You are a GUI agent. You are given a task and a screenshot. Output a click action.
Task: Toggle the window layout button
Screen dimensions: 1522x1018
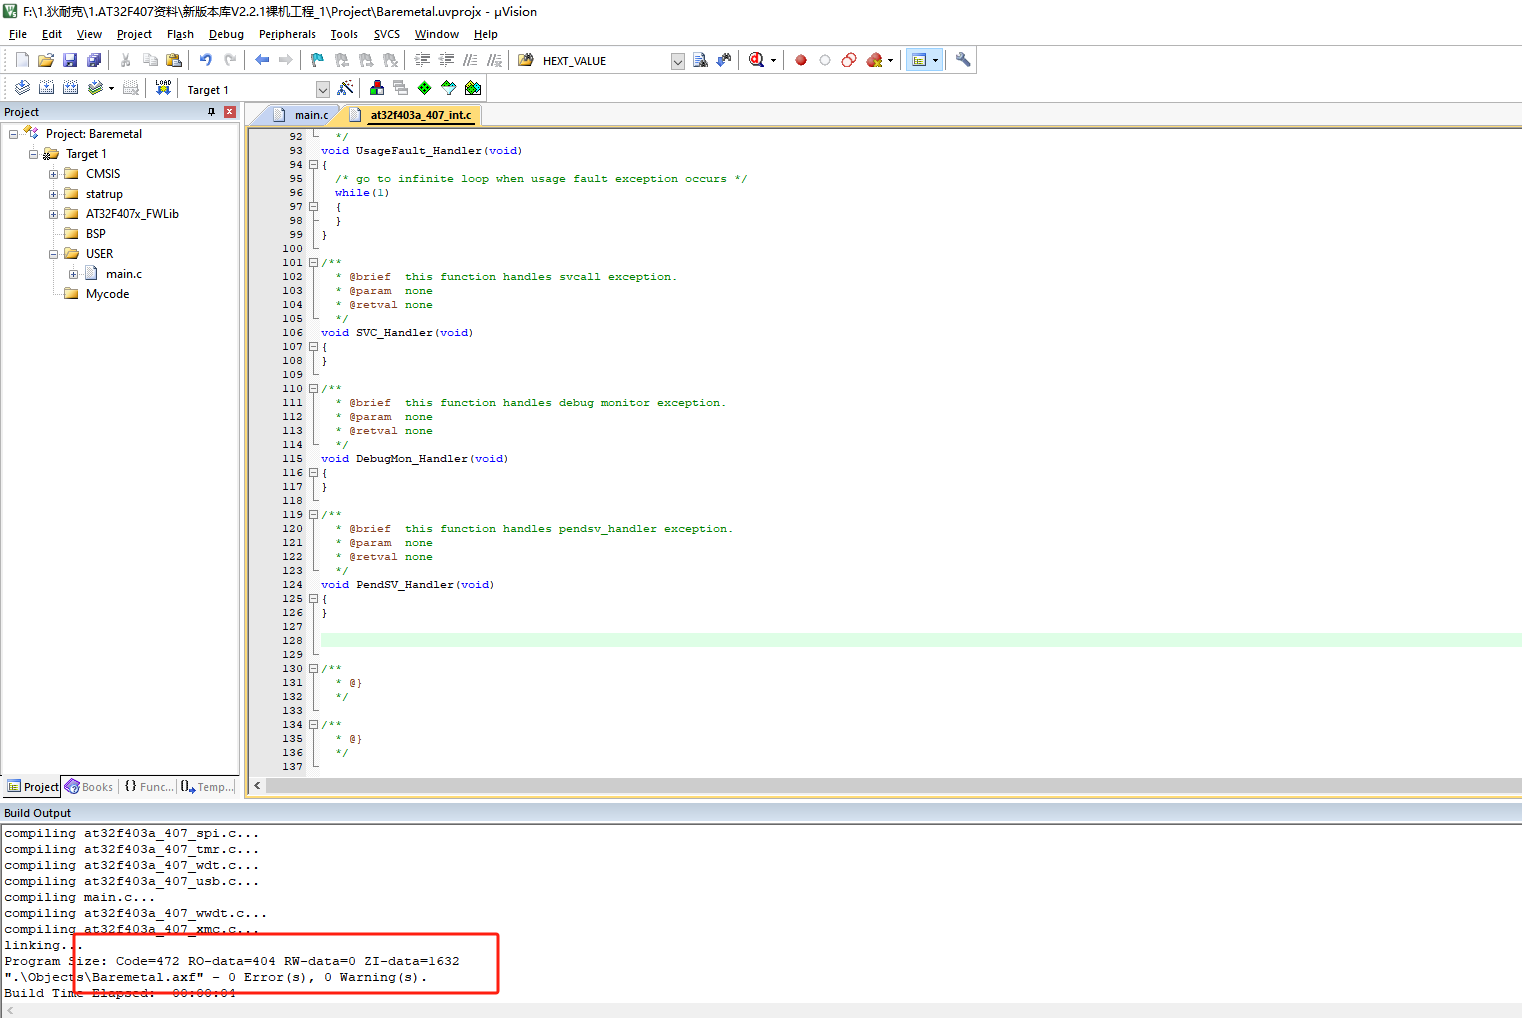click(919, 60)
